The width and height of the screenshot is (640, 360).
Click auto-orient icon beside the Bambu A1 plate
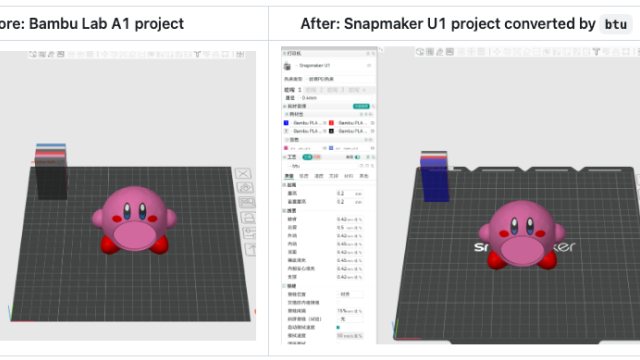(245, 188)
